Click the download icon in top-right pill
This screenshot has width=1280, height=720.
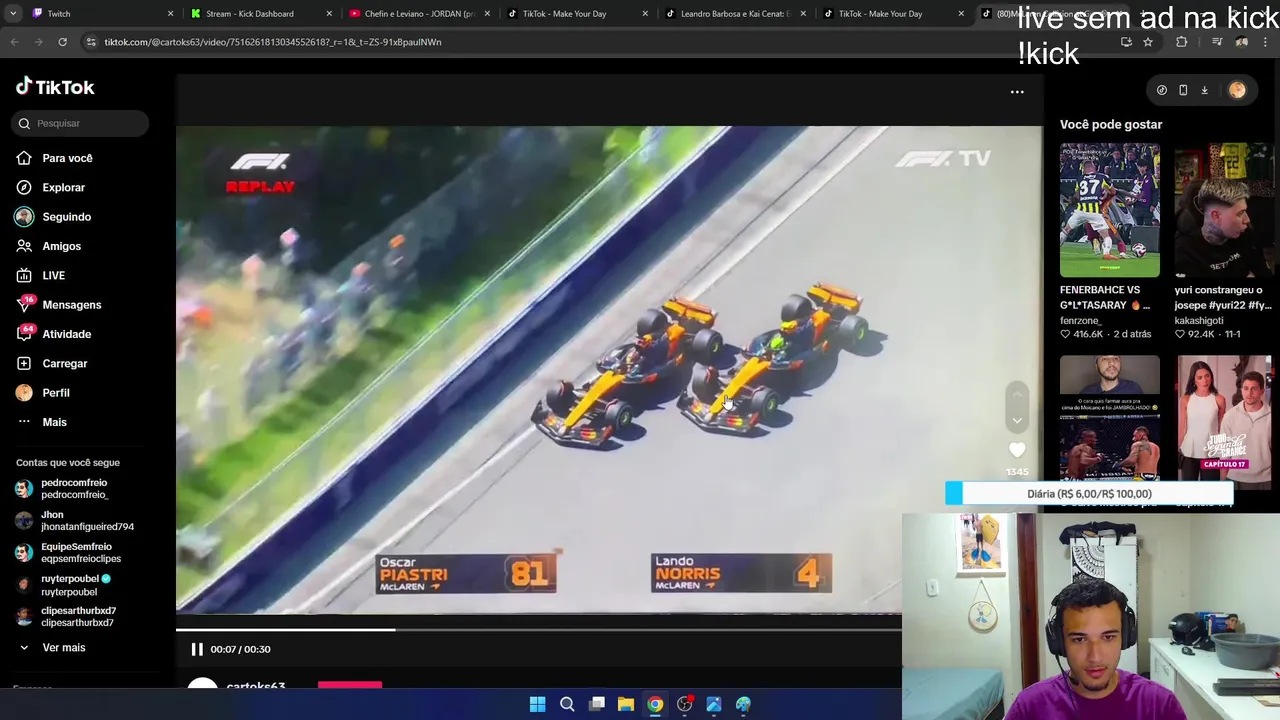1204,90
